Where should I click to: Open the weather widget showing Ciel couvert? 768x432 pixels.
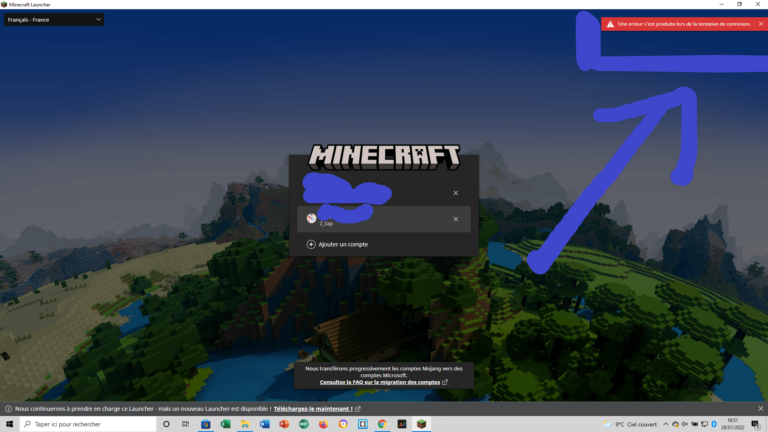[x=631, y=424]
